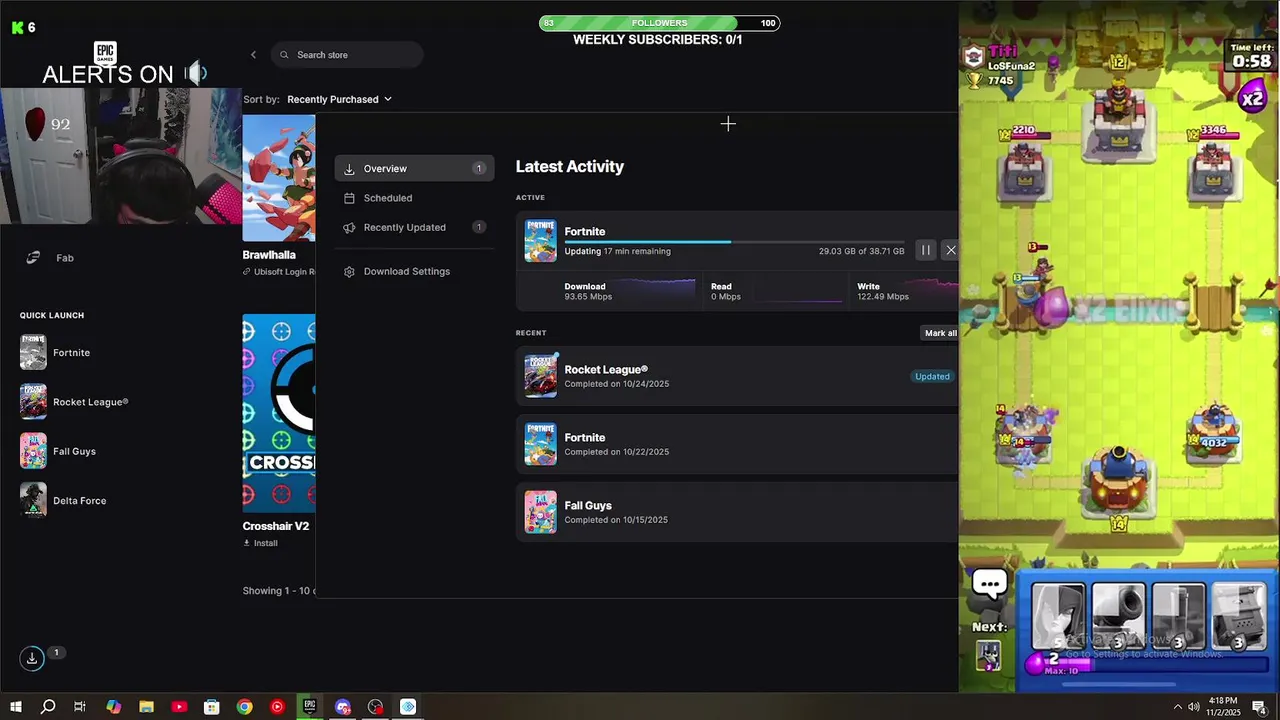Click the calendar icon beside Scheduled
Screen dimensions: 1280x720
(349, 198)
